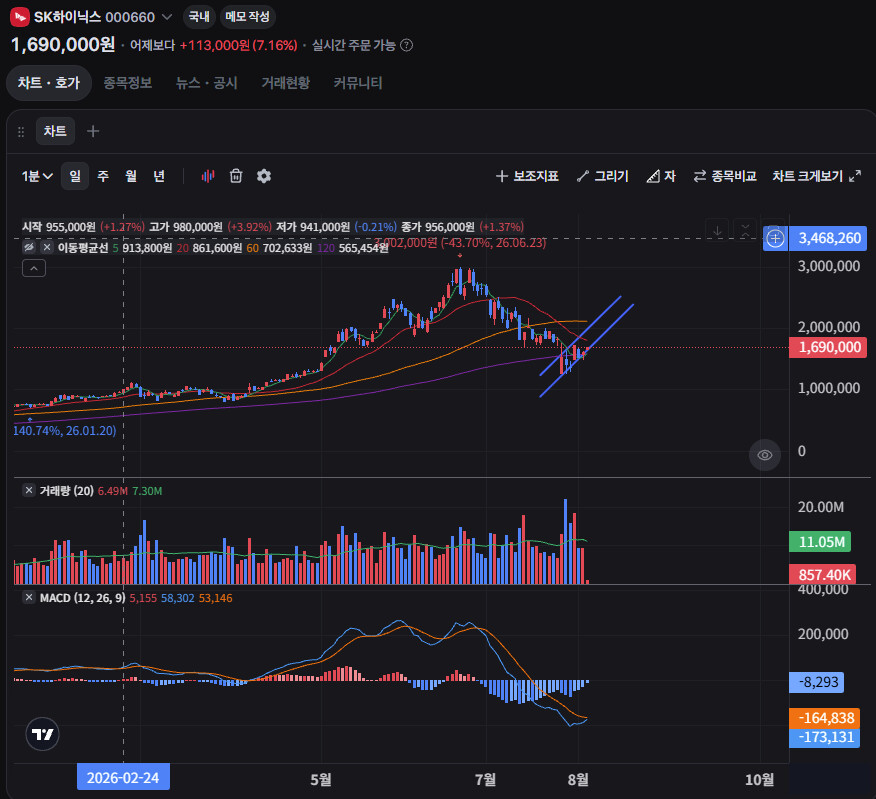Click the green 5 moving average period
This screenshot has height=799, width=876.
pos(116,248)
